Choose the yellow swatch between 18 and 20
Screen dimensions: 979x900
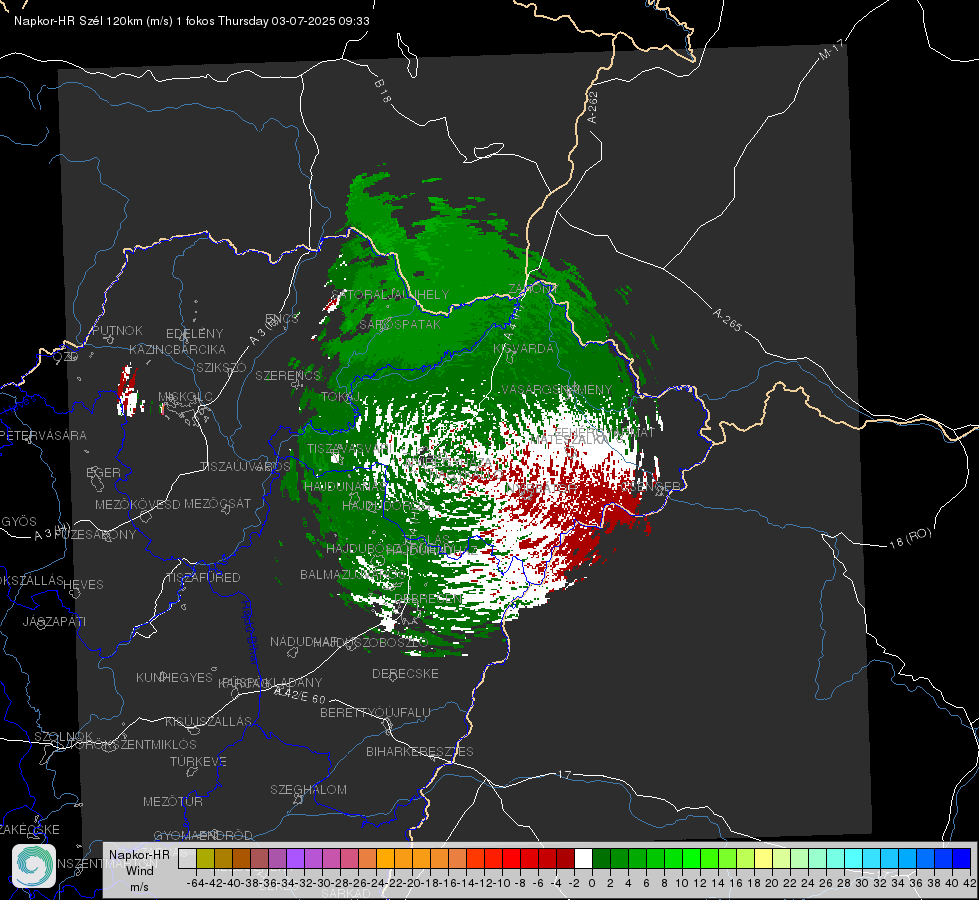tap(763, 858)
